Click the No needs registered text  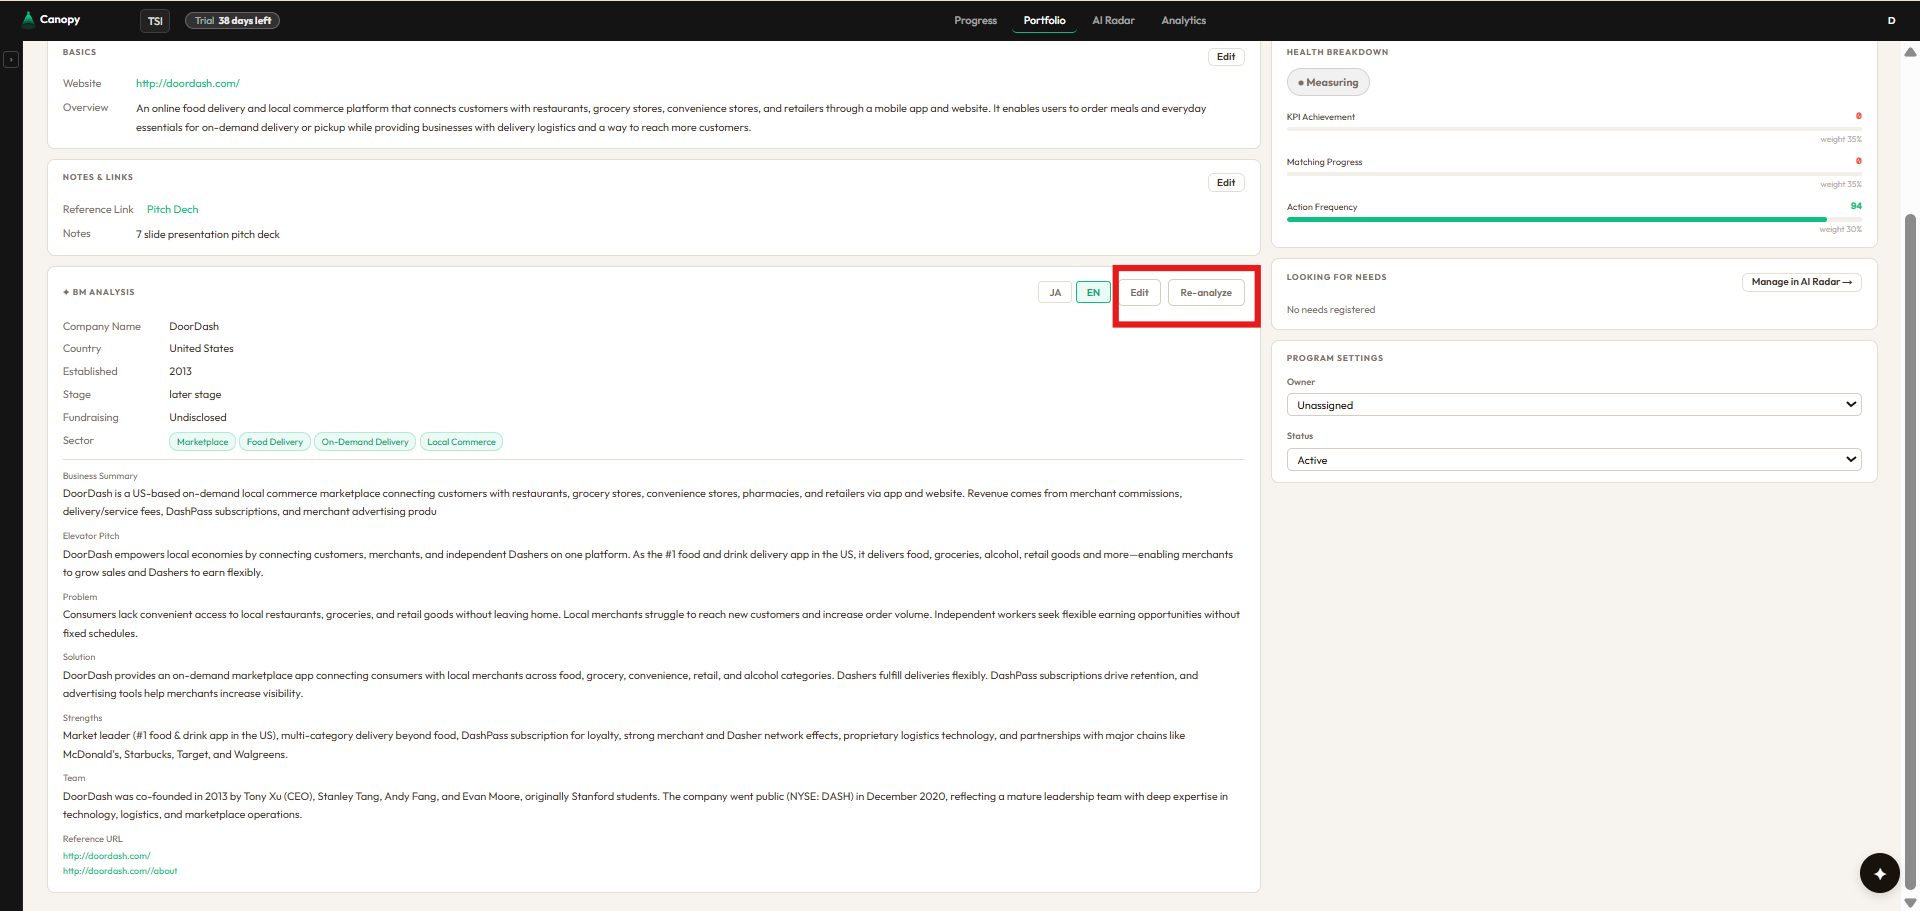1331,310
